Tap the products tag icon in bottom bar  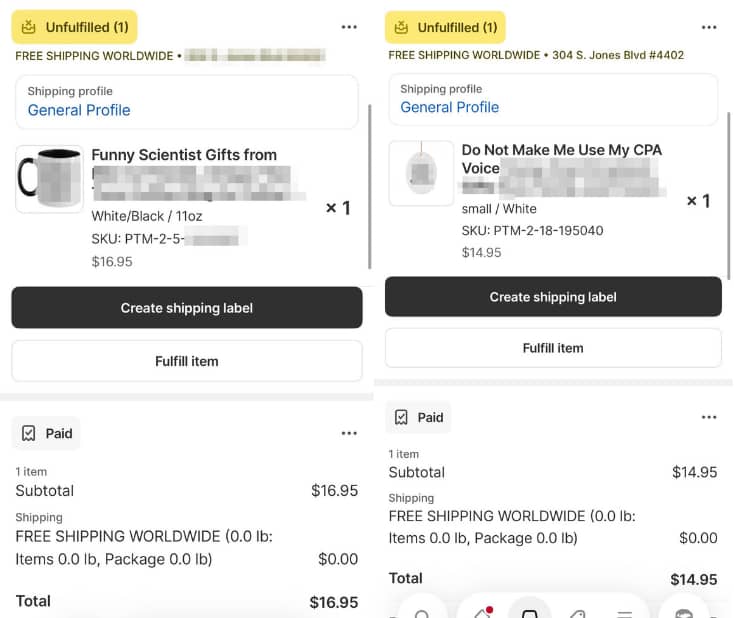[577, 612]
